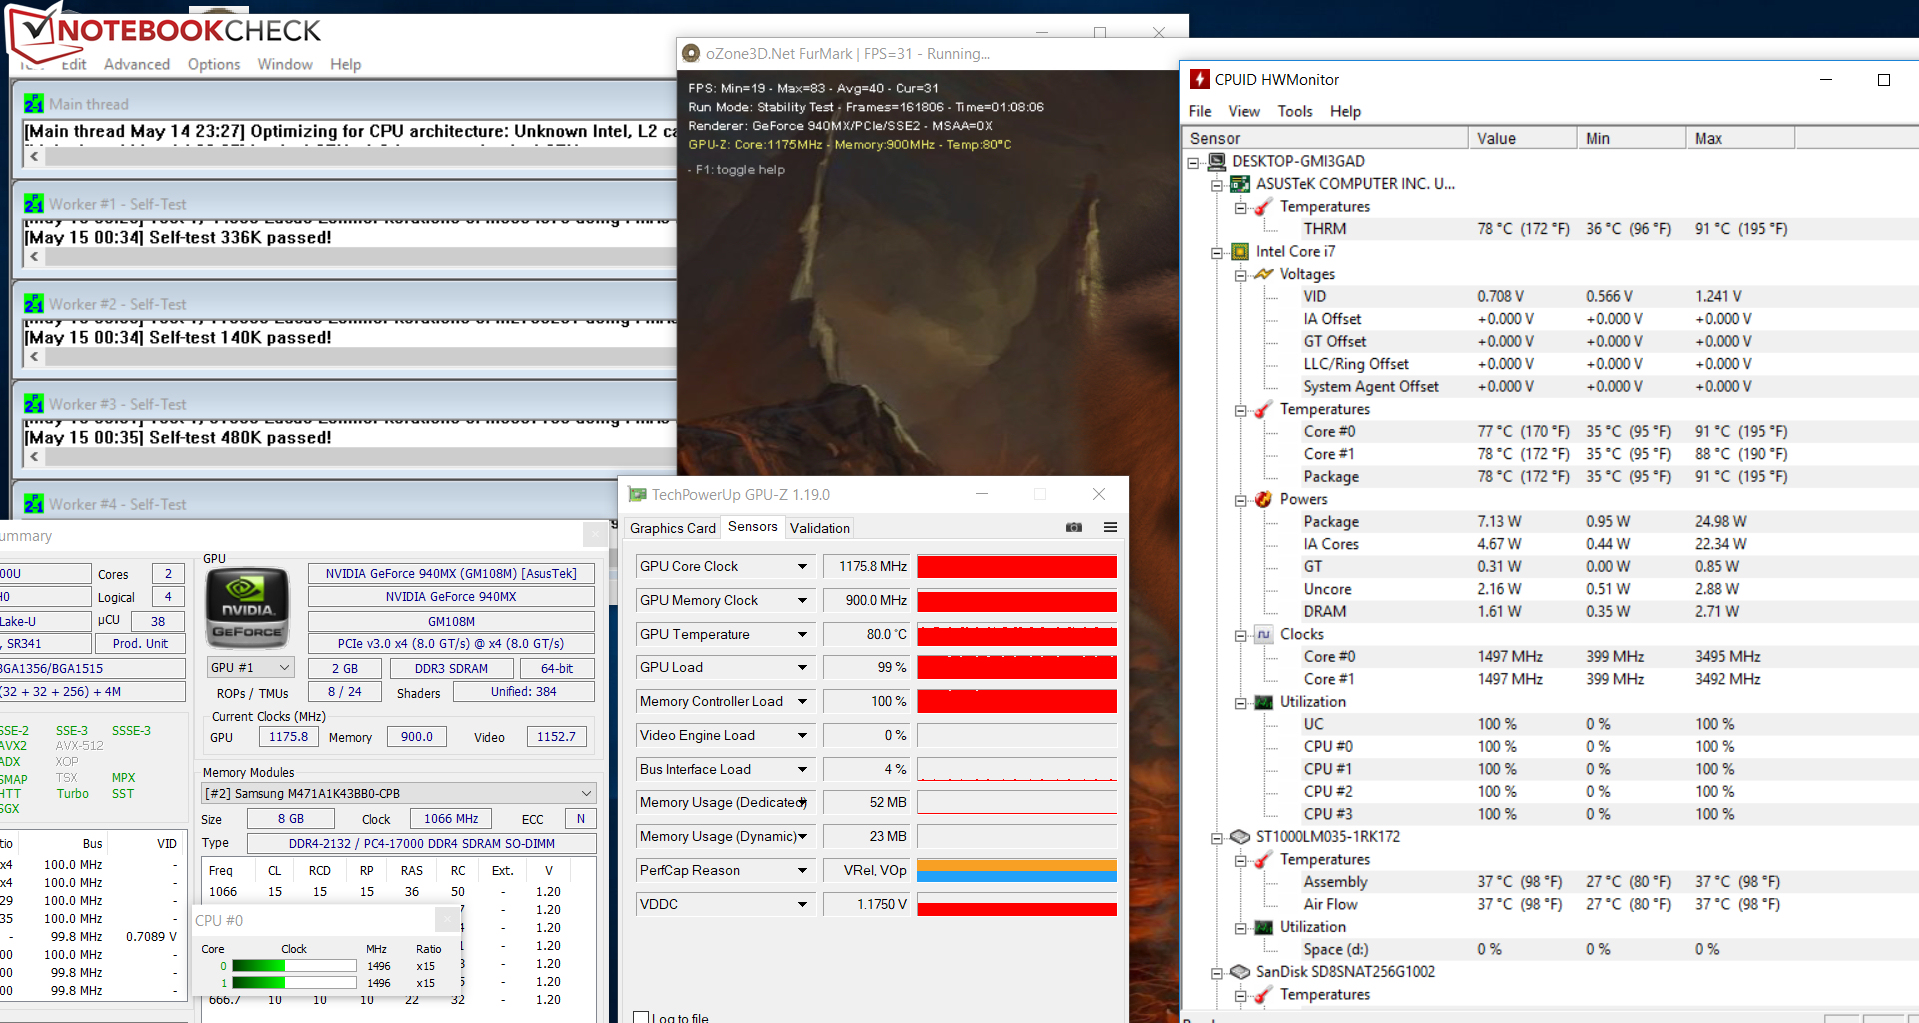Click the Powers flame icon
This screenshot has height=1023, width=1919.
click(1264, 499)
